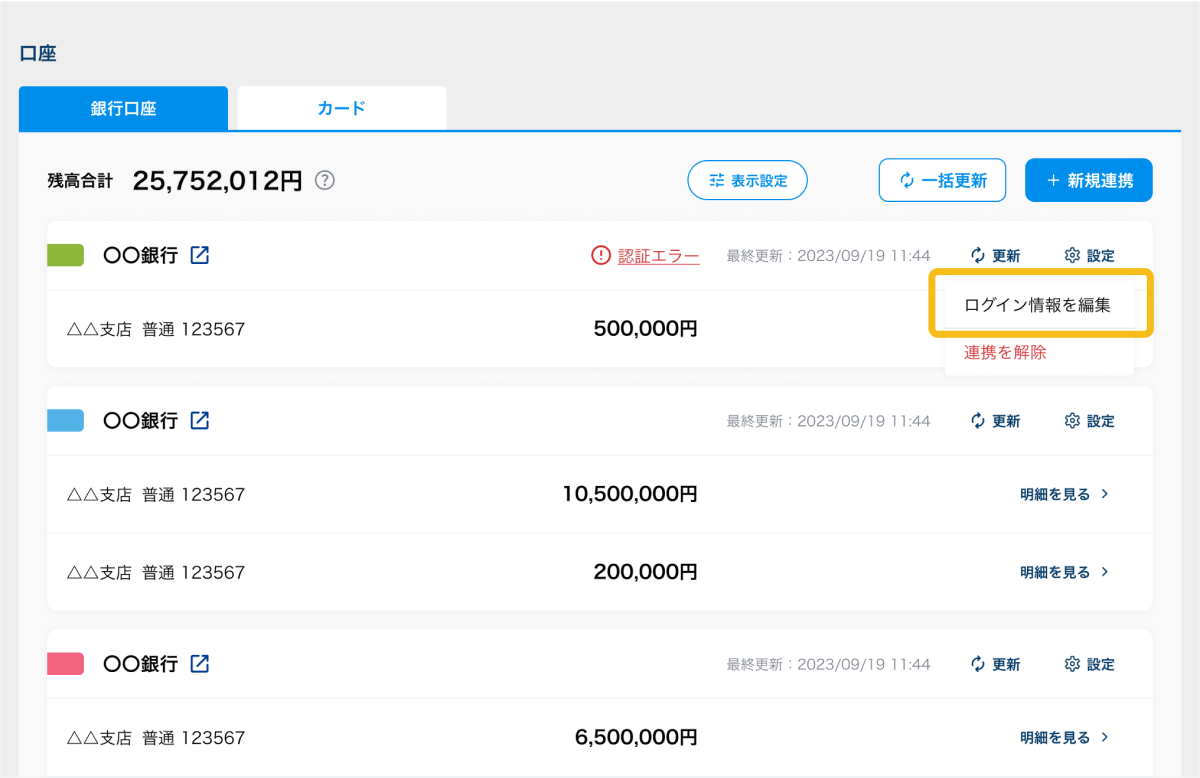The image size is (1200, 778).
Task: Open 設定 gear for the green bank
Action: [x=1089, y=256]
